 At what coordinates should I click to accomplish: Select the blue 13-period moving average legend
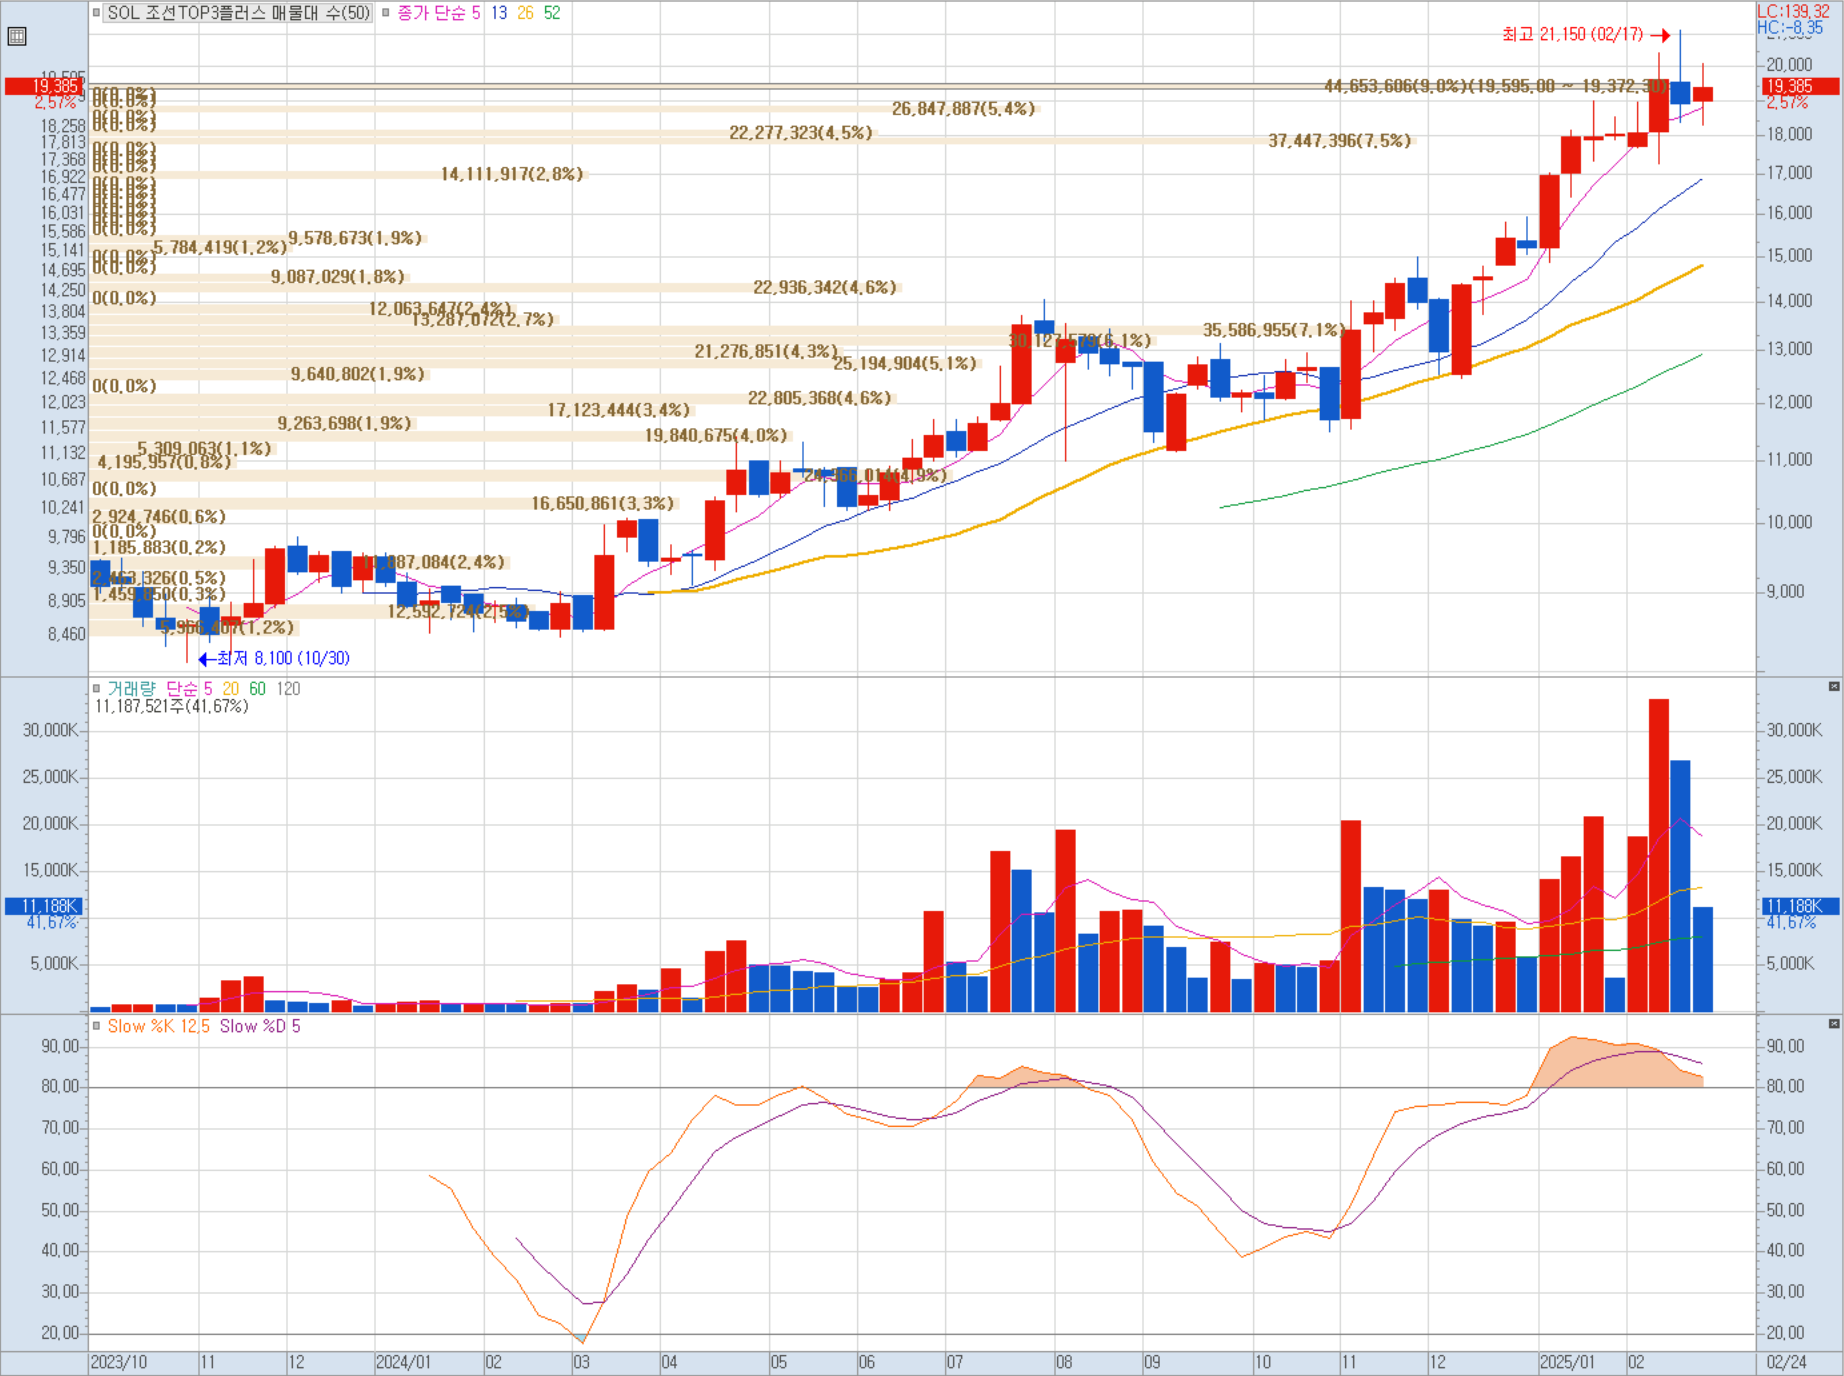click(x=499, y=13)
